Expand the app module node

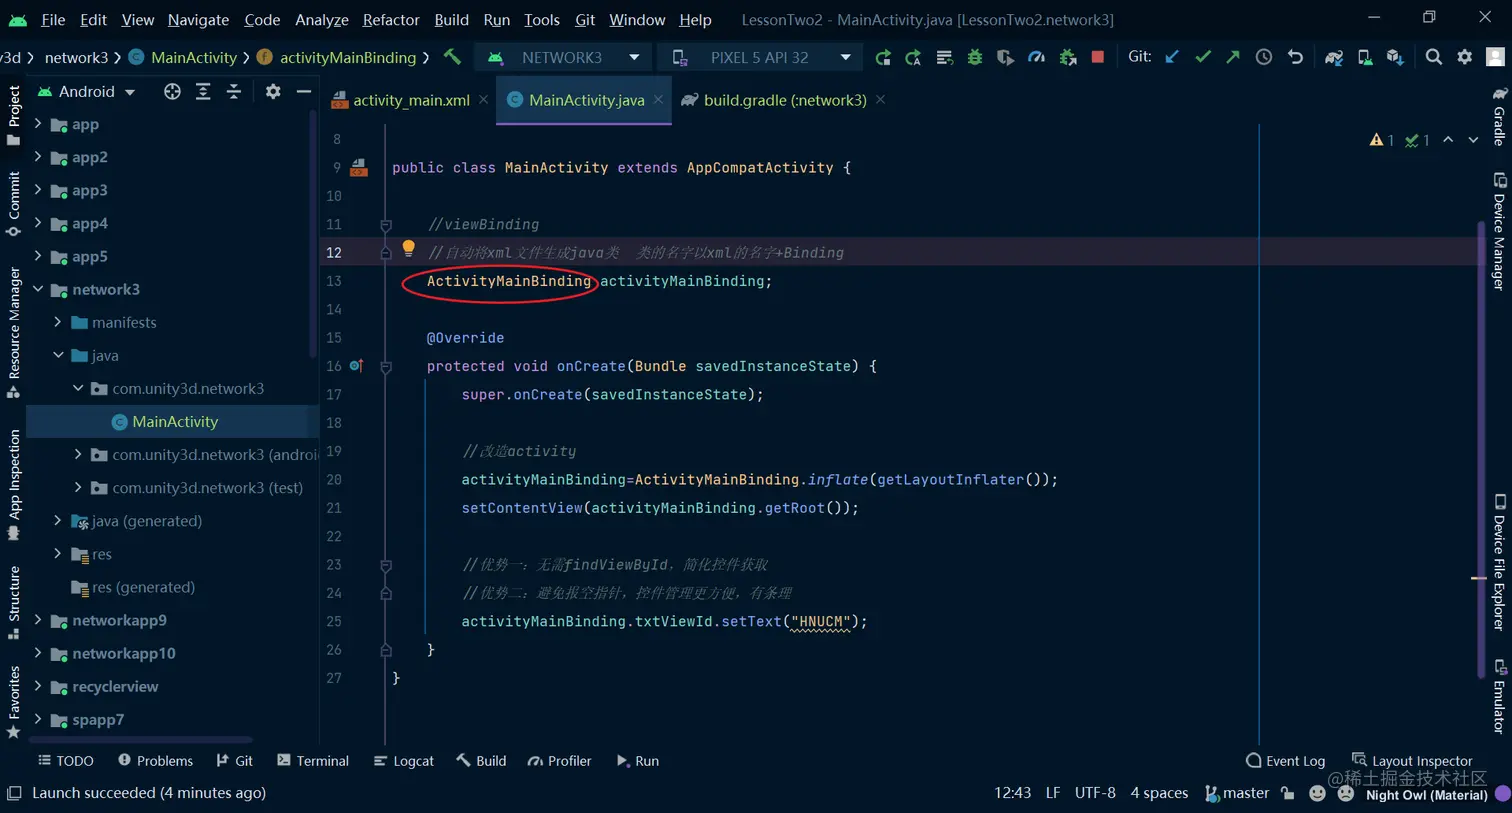(x=38, y=124)
